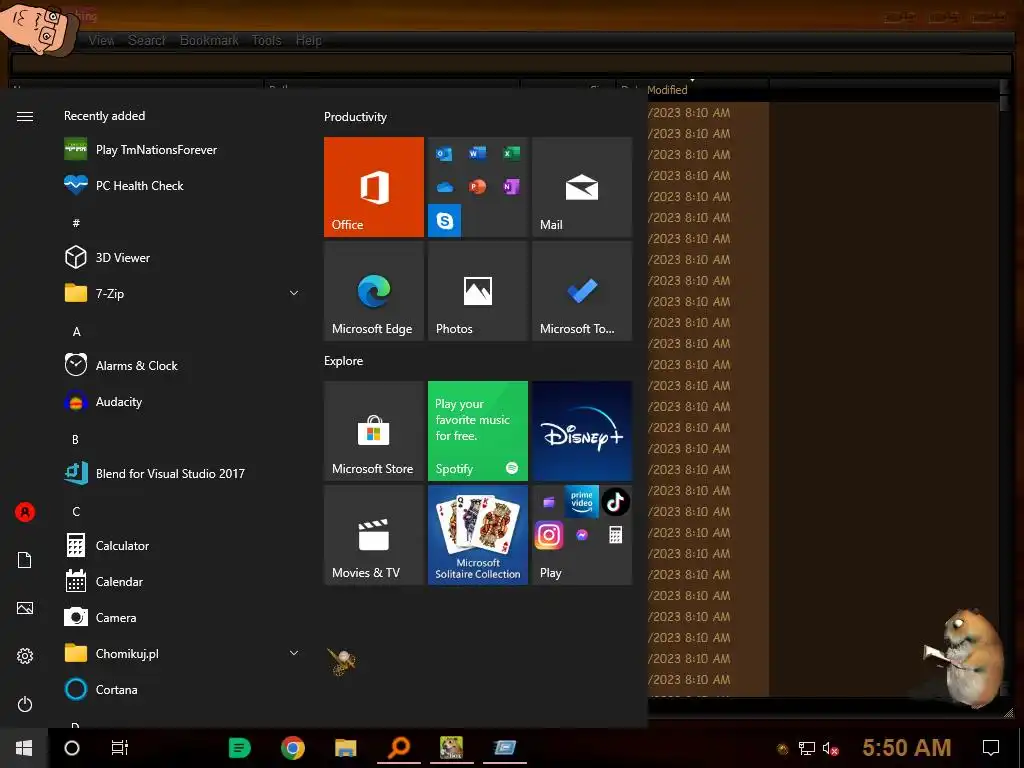Launch the Disney+ tile
Screen dimensions: 1024x768
point(582,431)
